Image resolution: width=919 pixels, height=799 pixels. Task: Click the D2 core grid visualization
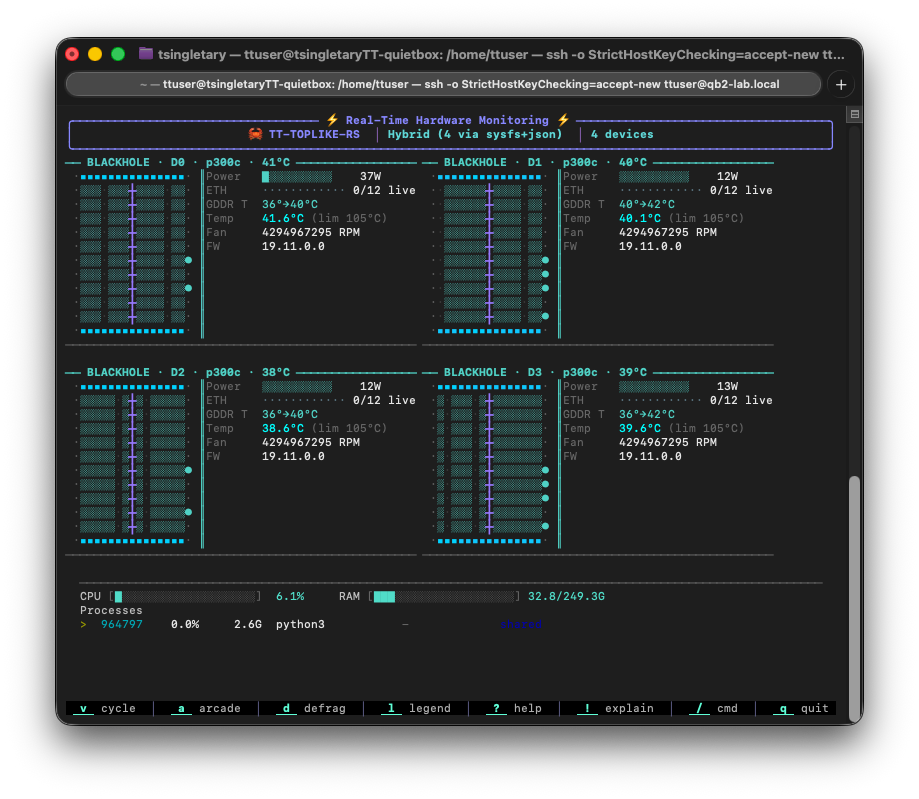[x=133, y=464]
